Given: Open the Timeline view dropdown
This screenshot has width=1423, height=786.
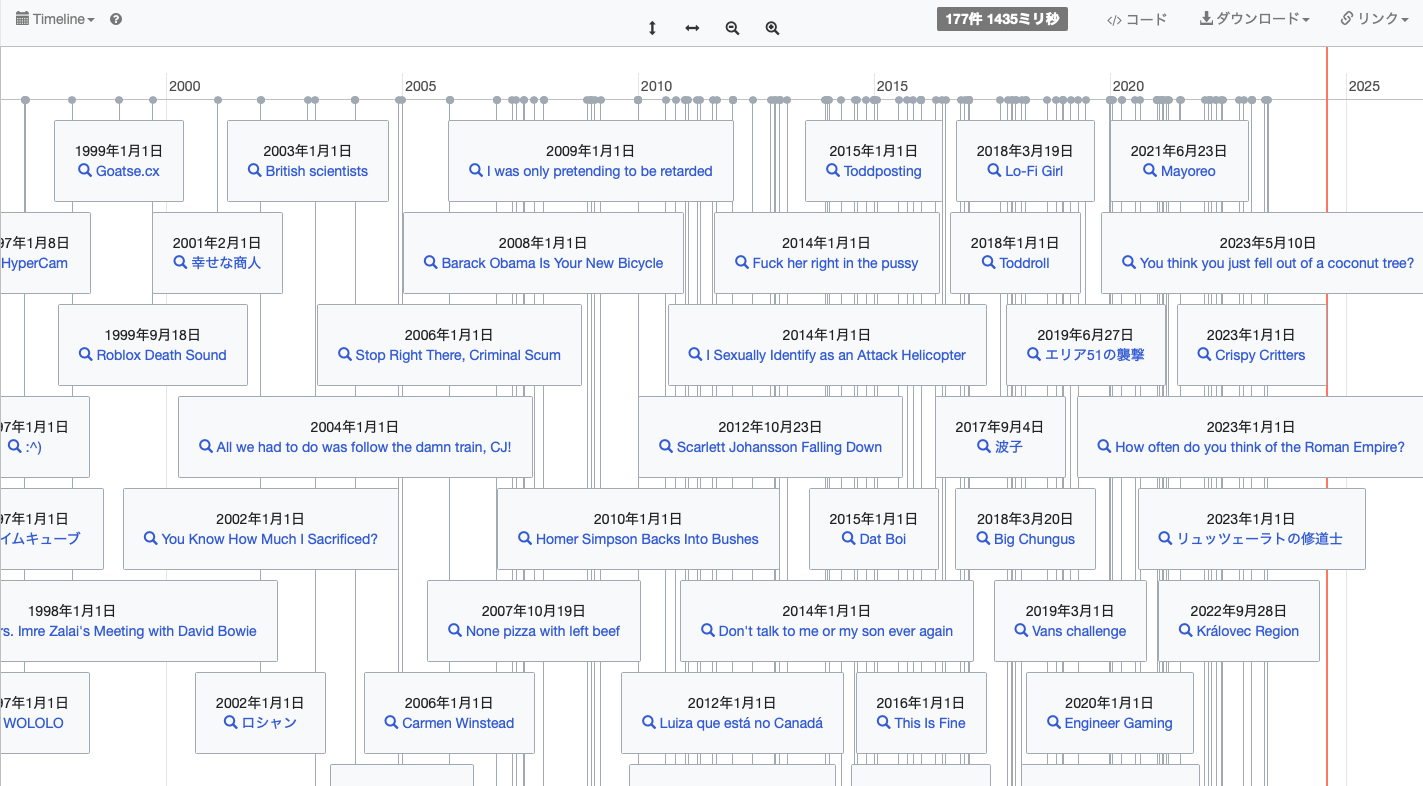Looking at the screenshot, I should 55,19.
